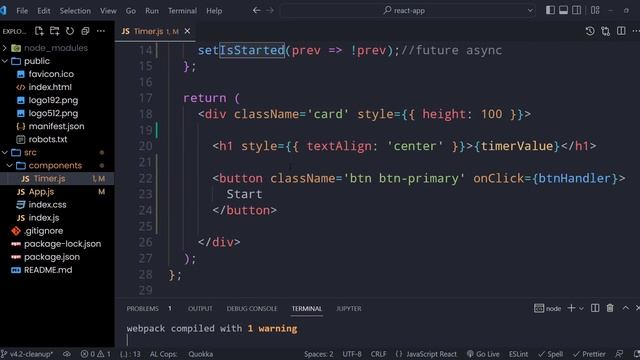The height and width of the screenshot is (360, 640).
Task: Go forward in navigation history
Action: click(270, 11)
